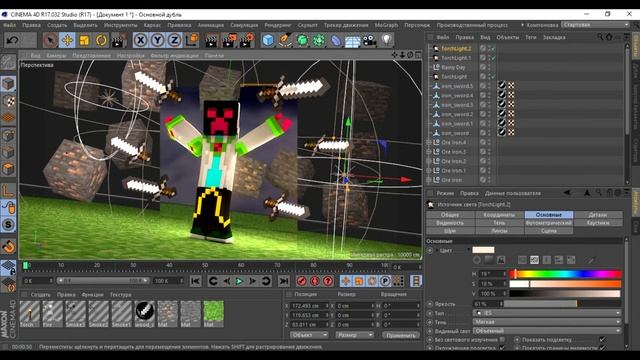Screen dimensions: 640x360
Task: Open the Тип IES dropdown
Action: click(547, 313)
